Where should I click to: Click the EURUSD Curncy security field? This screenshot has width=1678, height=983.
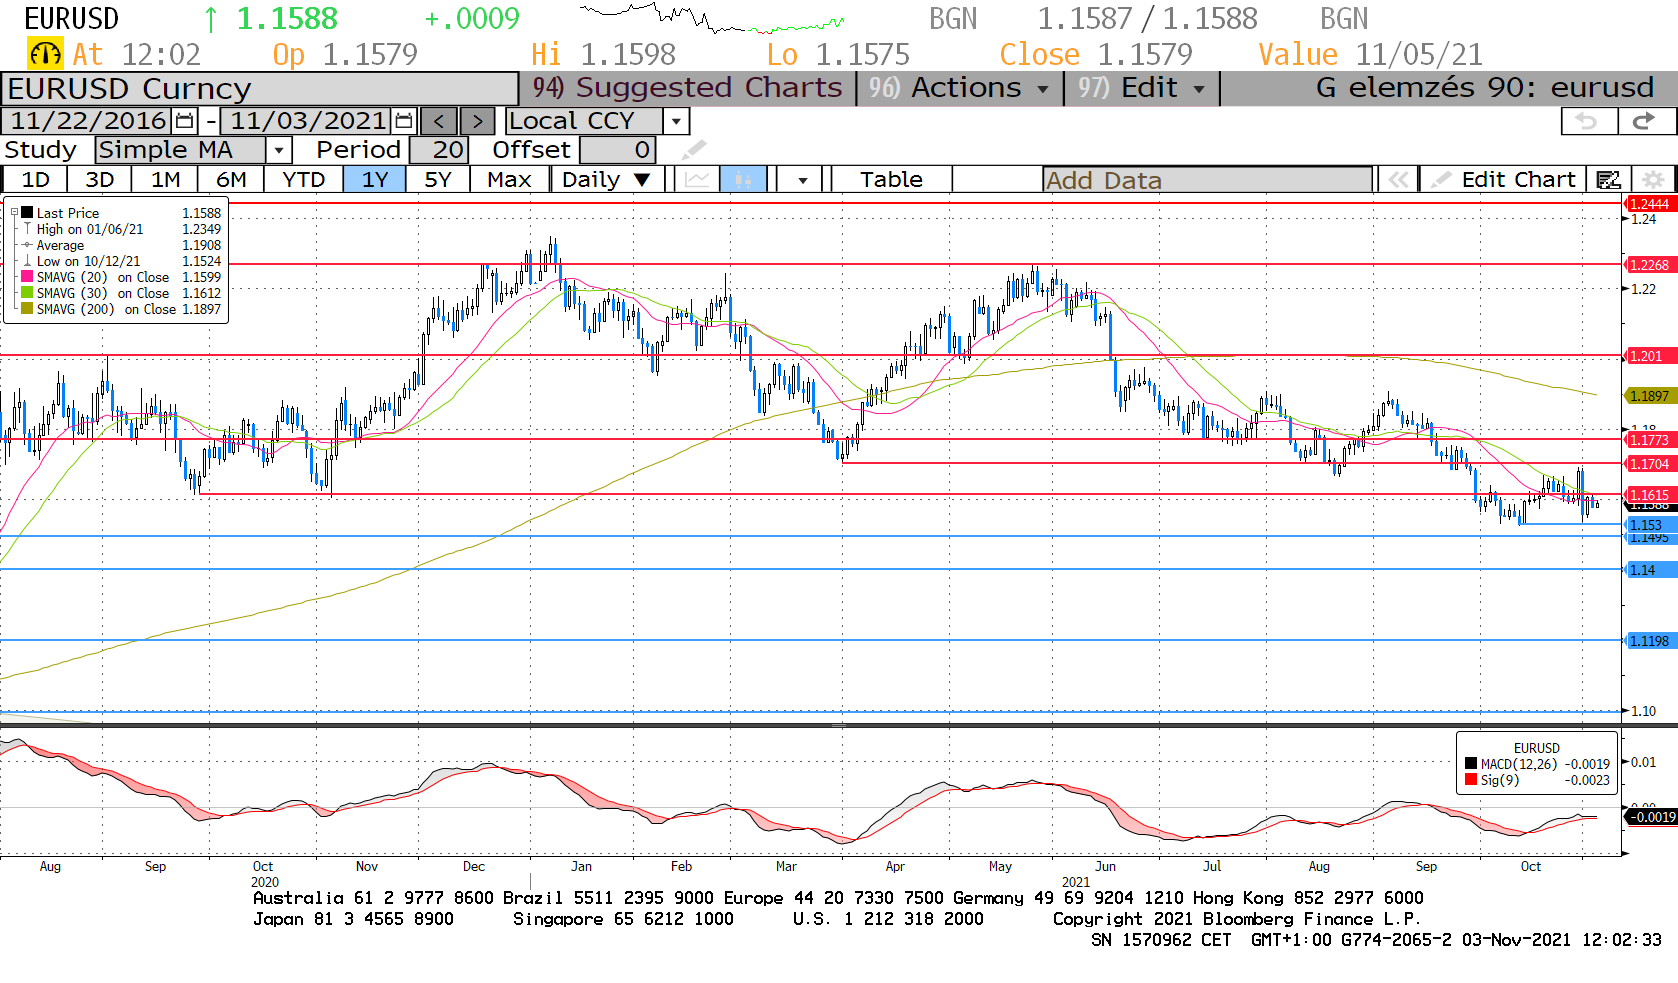point(260,89)
